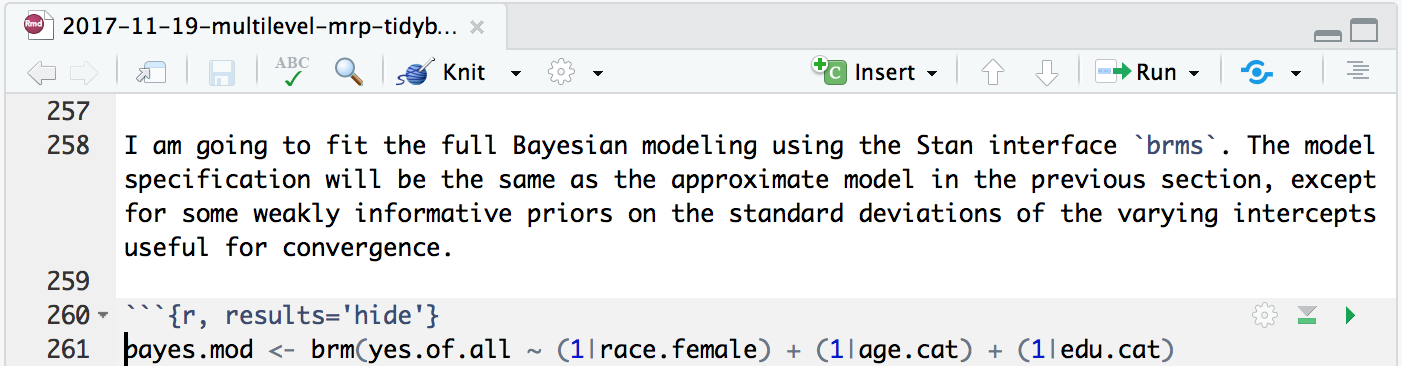This screenshot has width=1402, height=366.
Task: Click the forward navigation arrow icon
Action: tap(83, 72)
